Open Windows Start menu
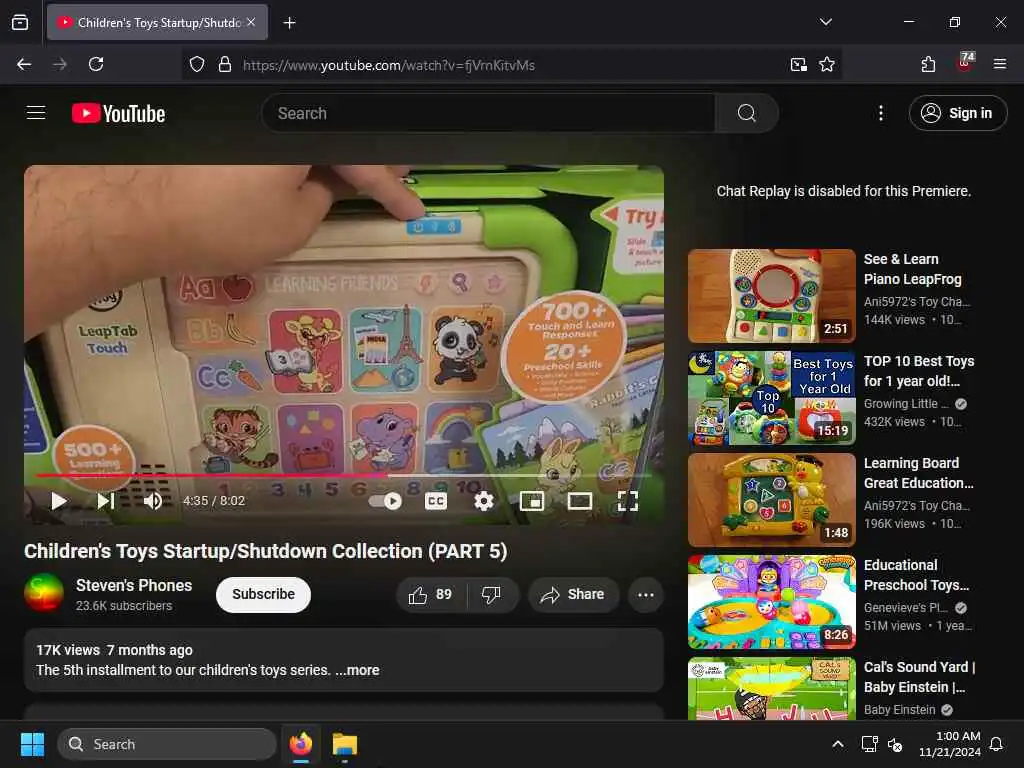Screen dimensions: 1024x768 coord(32,744)
